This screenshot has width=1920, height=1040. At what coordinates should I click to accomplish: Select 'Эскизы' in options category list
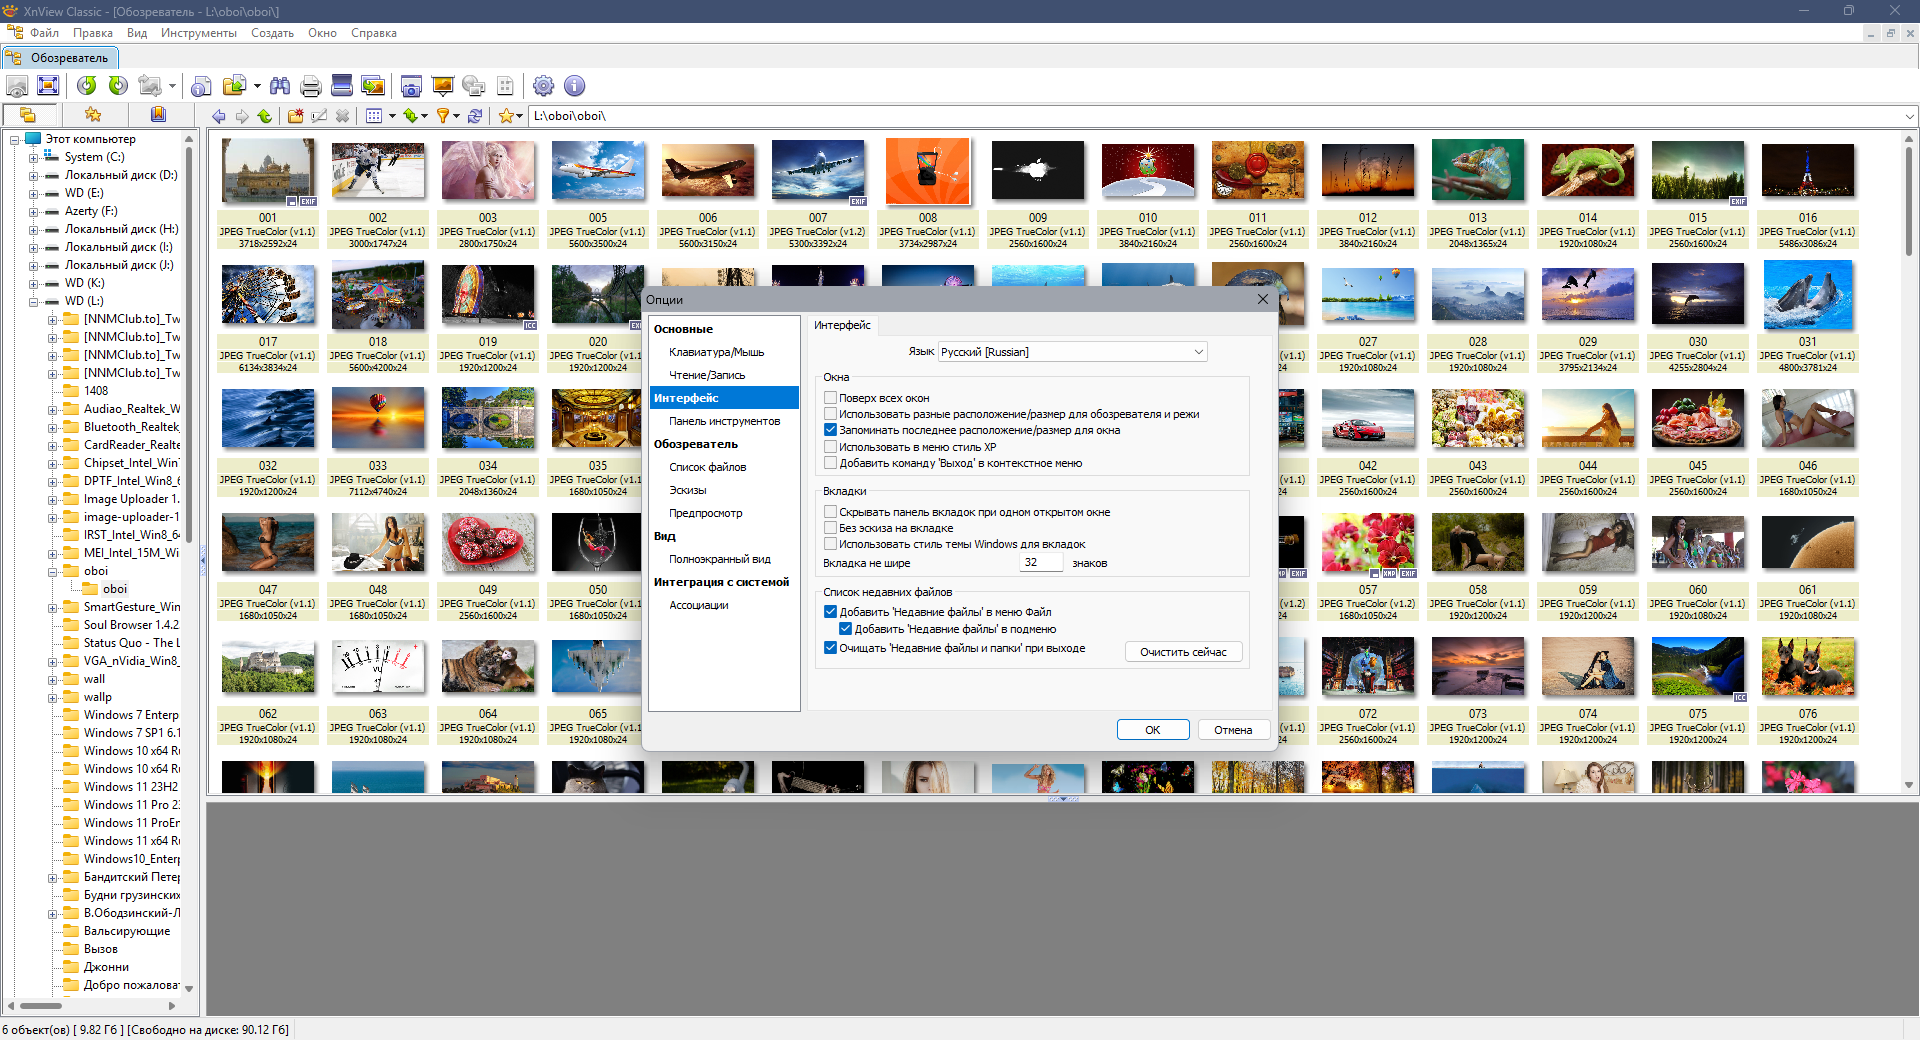coord(688,490)
